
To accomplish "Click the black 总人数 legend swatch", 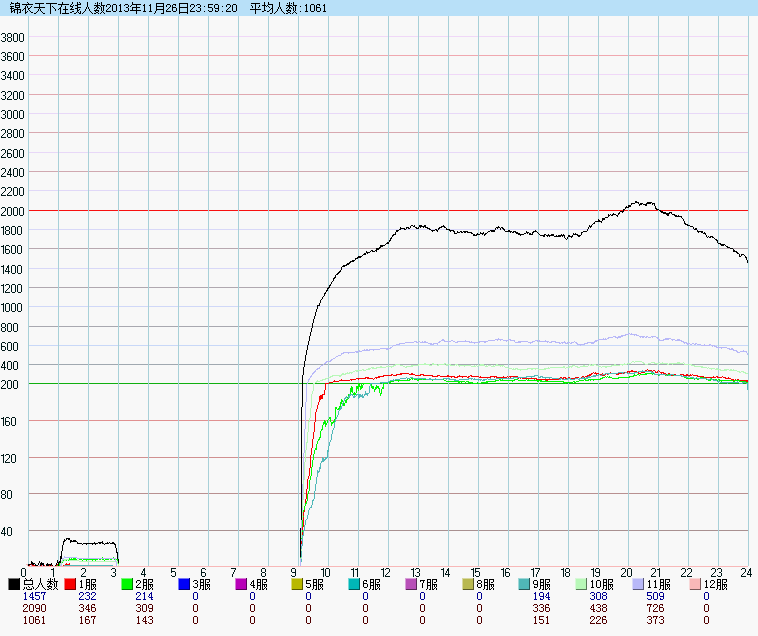I will [14, 584].
